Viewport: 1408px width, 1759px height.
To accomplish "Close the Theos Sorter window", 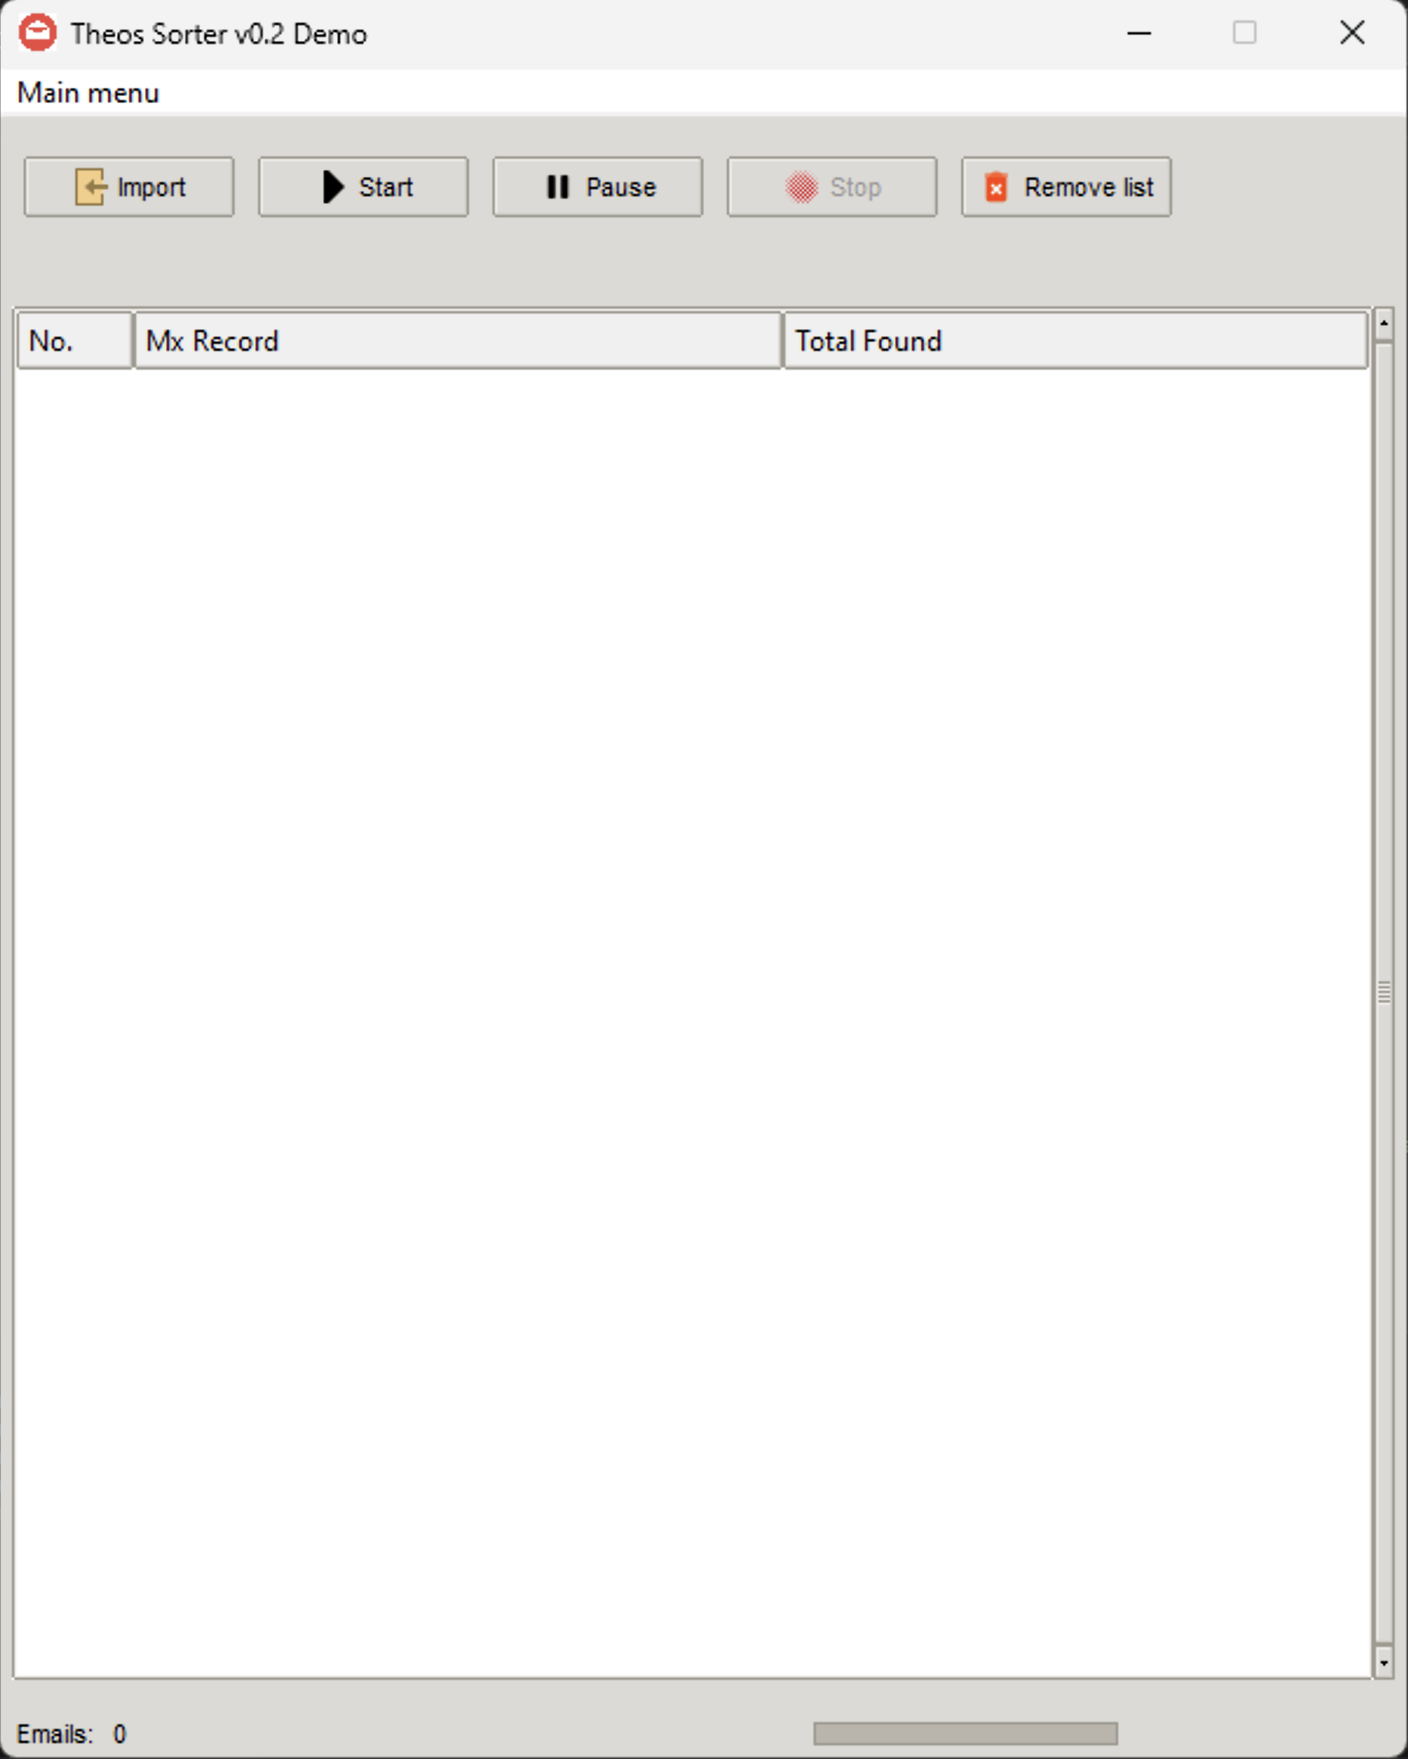I will [x=1352, y=33].
